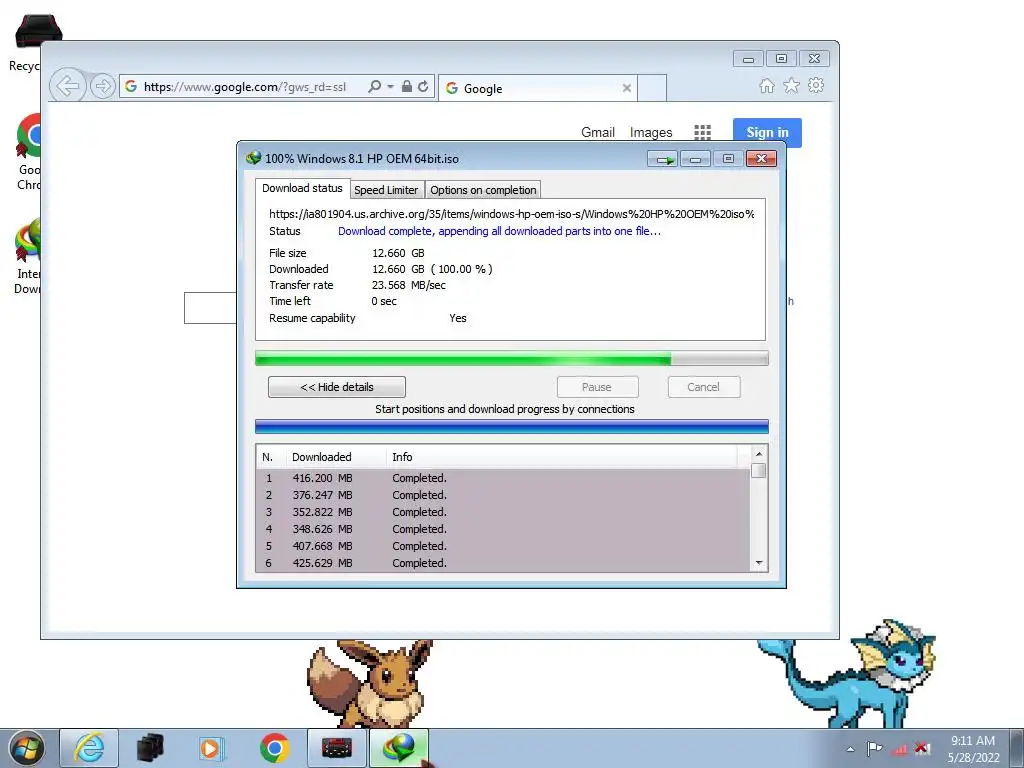The width and height of the screenshot is (1024, 768).
Task: Click the Google search box behind the dialog
Action: point(210,308)
